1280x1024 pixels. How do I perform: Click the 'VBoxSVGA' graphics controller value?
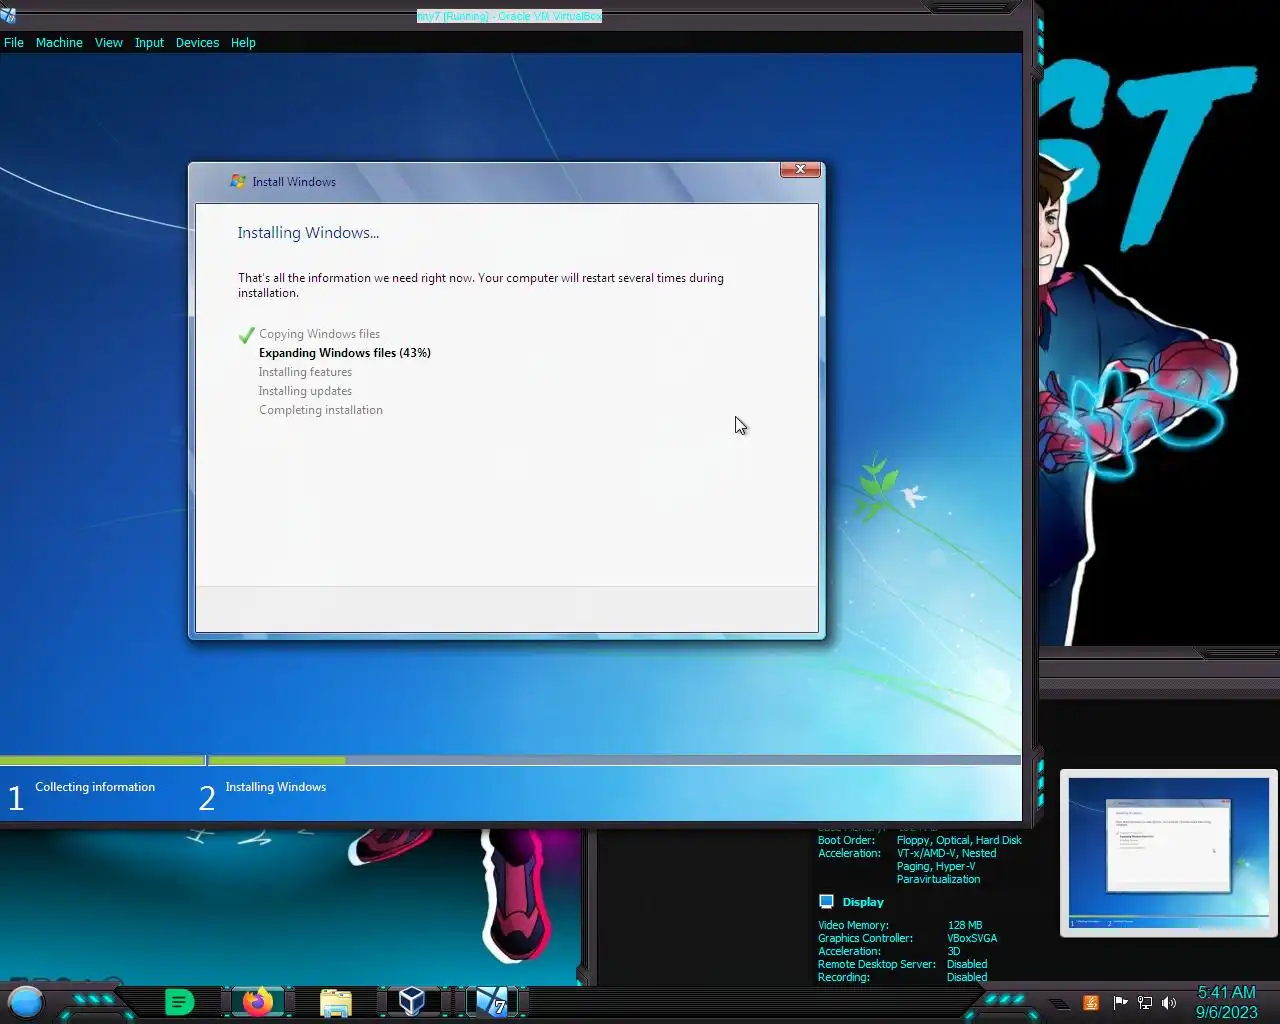(972, 938)
